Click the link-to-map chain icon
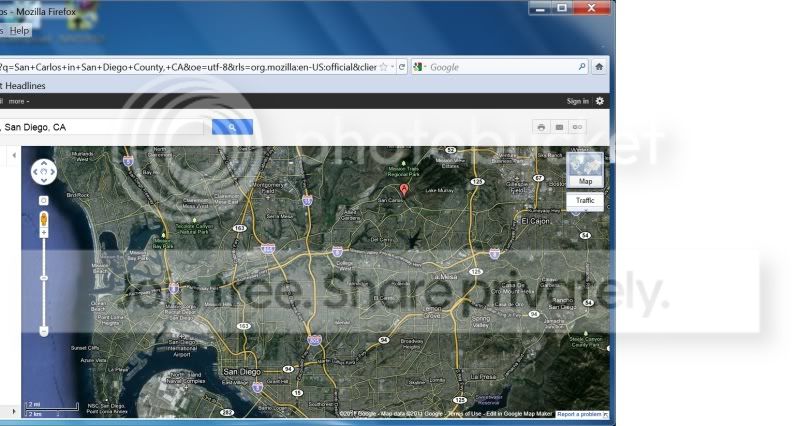The width and height of the screenshot is (798, 426). tap(577, 128)
